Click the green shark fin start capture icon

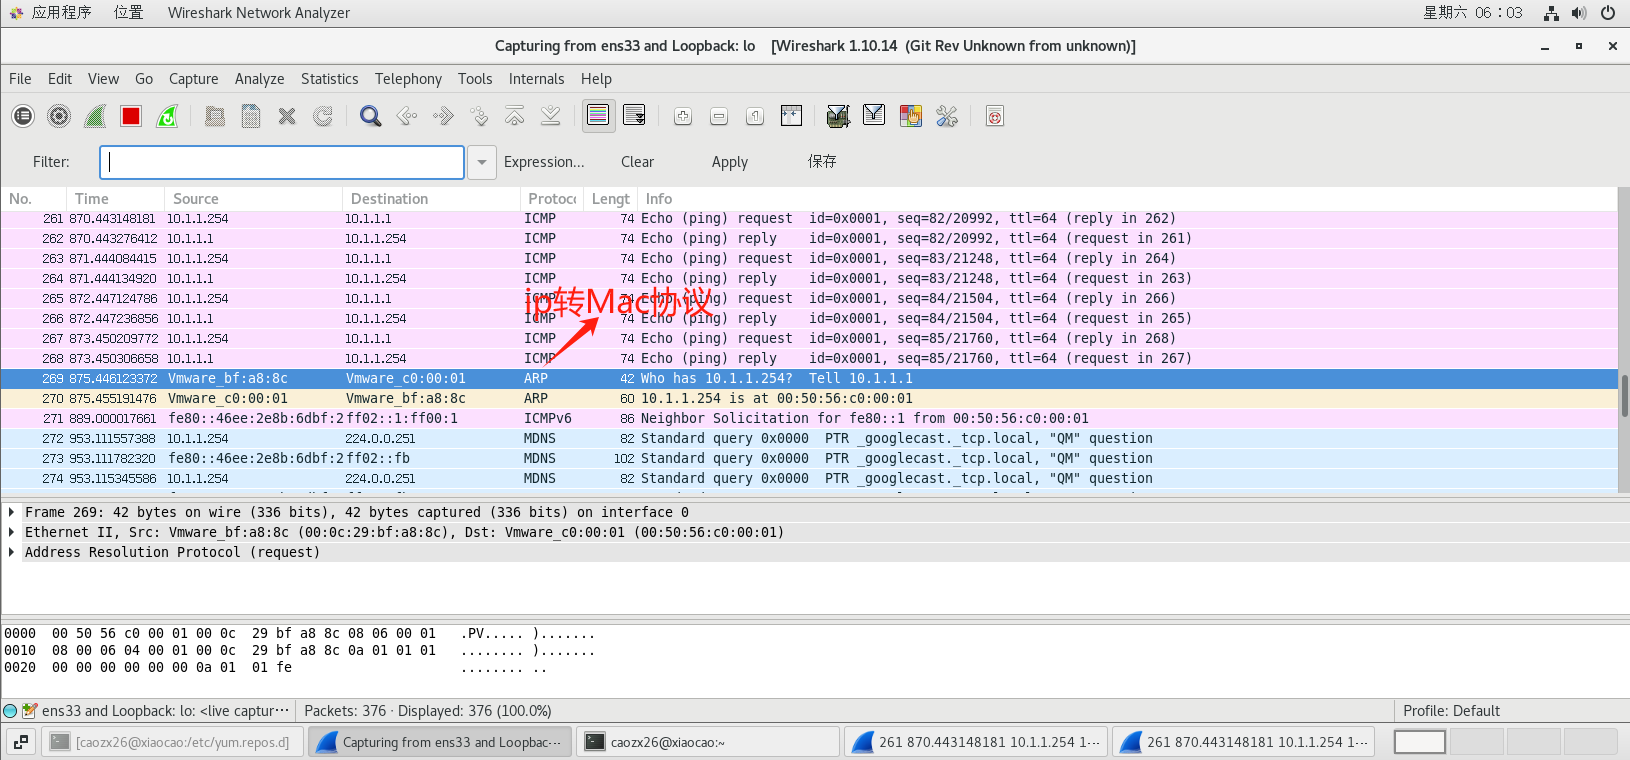[95, 116]
